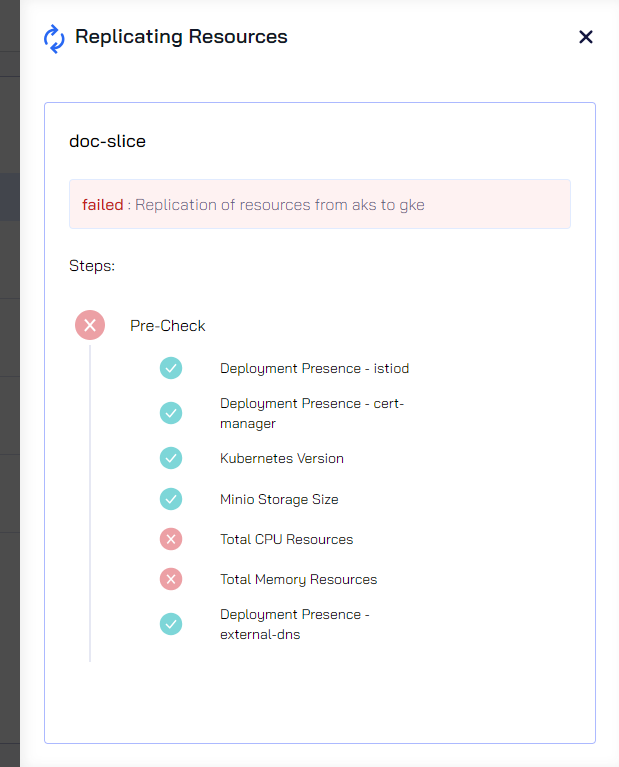619x767 pixels.
Task: Click the red failed Pre-Check status icon
Action: click(x=90, y=325)
